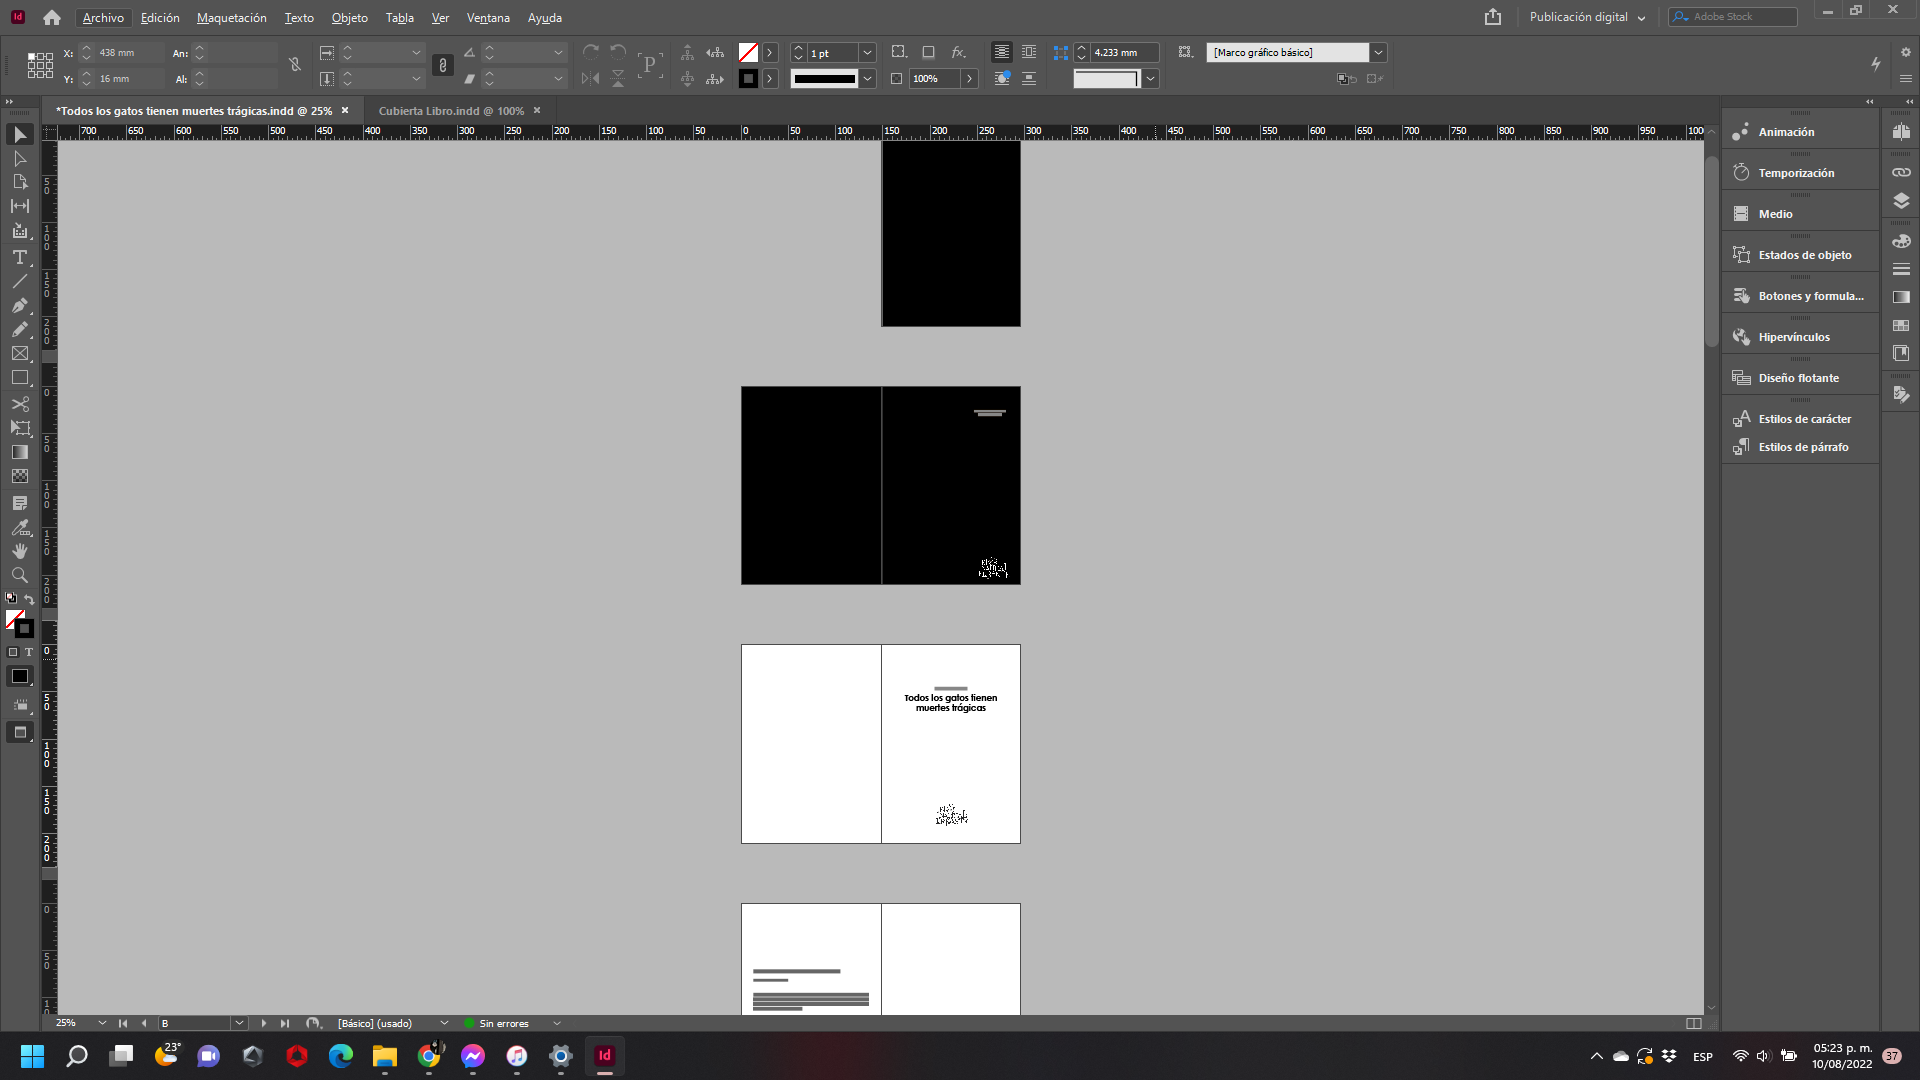This screenshot has height=1080, width=1920.
Task: Toggle the constrain scaling link icon
Action: (x=443, y=65)
